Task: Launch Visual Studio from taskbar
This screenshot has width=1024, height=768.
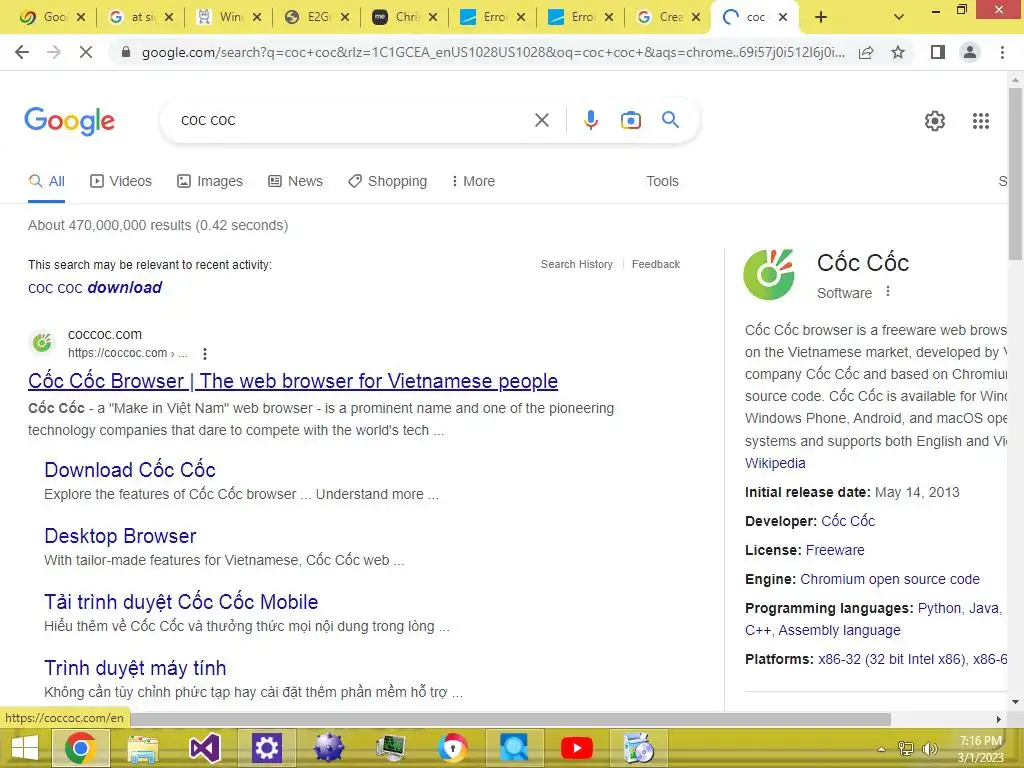Action: pyautogui.click(x=204, y=748)
